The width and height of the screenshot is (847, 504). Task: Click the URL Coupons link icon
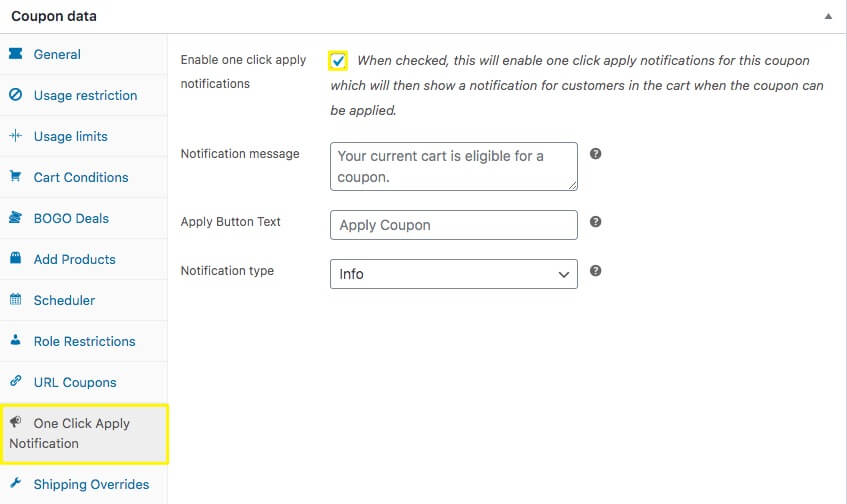point(15,382)
